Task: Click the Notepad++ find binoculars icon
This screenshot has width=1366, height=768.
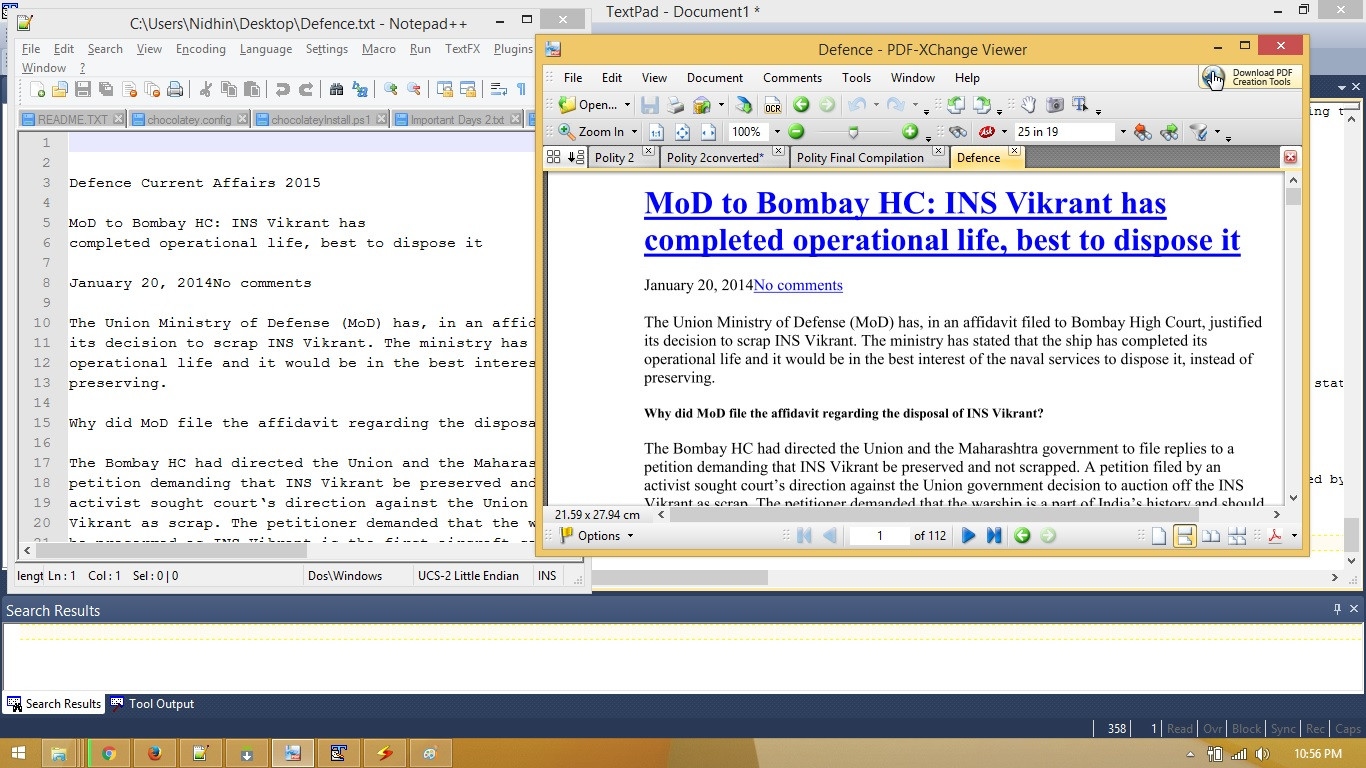Action: click(x=337, y=89)
